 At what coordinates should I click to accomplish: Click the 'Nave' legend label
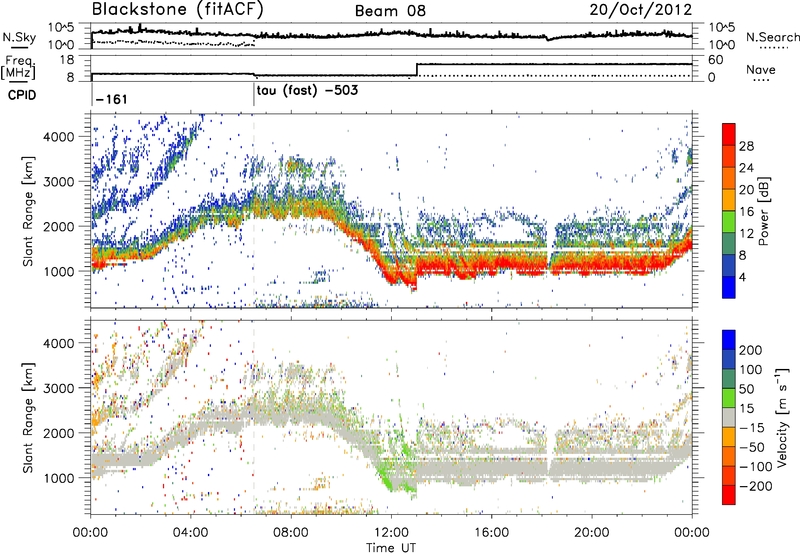click(761, 69)
